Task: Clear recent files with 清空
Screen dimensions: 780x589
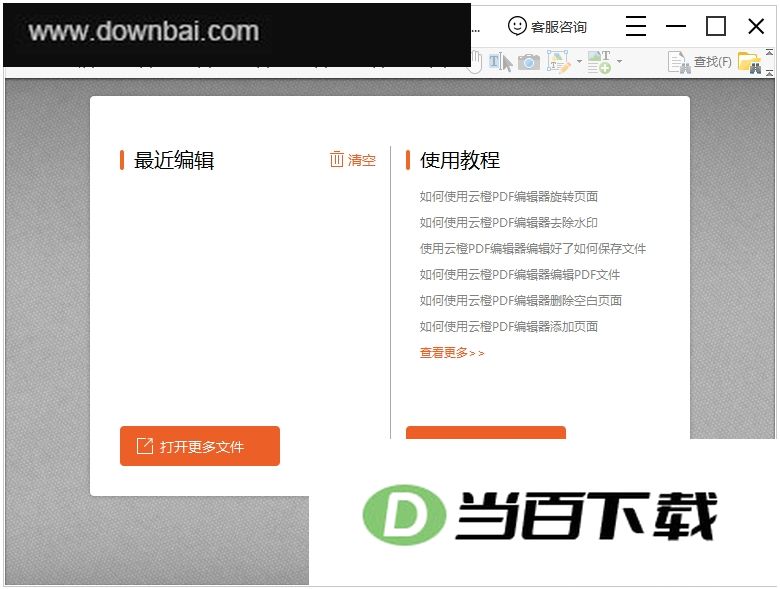Action: click(353, 160)
